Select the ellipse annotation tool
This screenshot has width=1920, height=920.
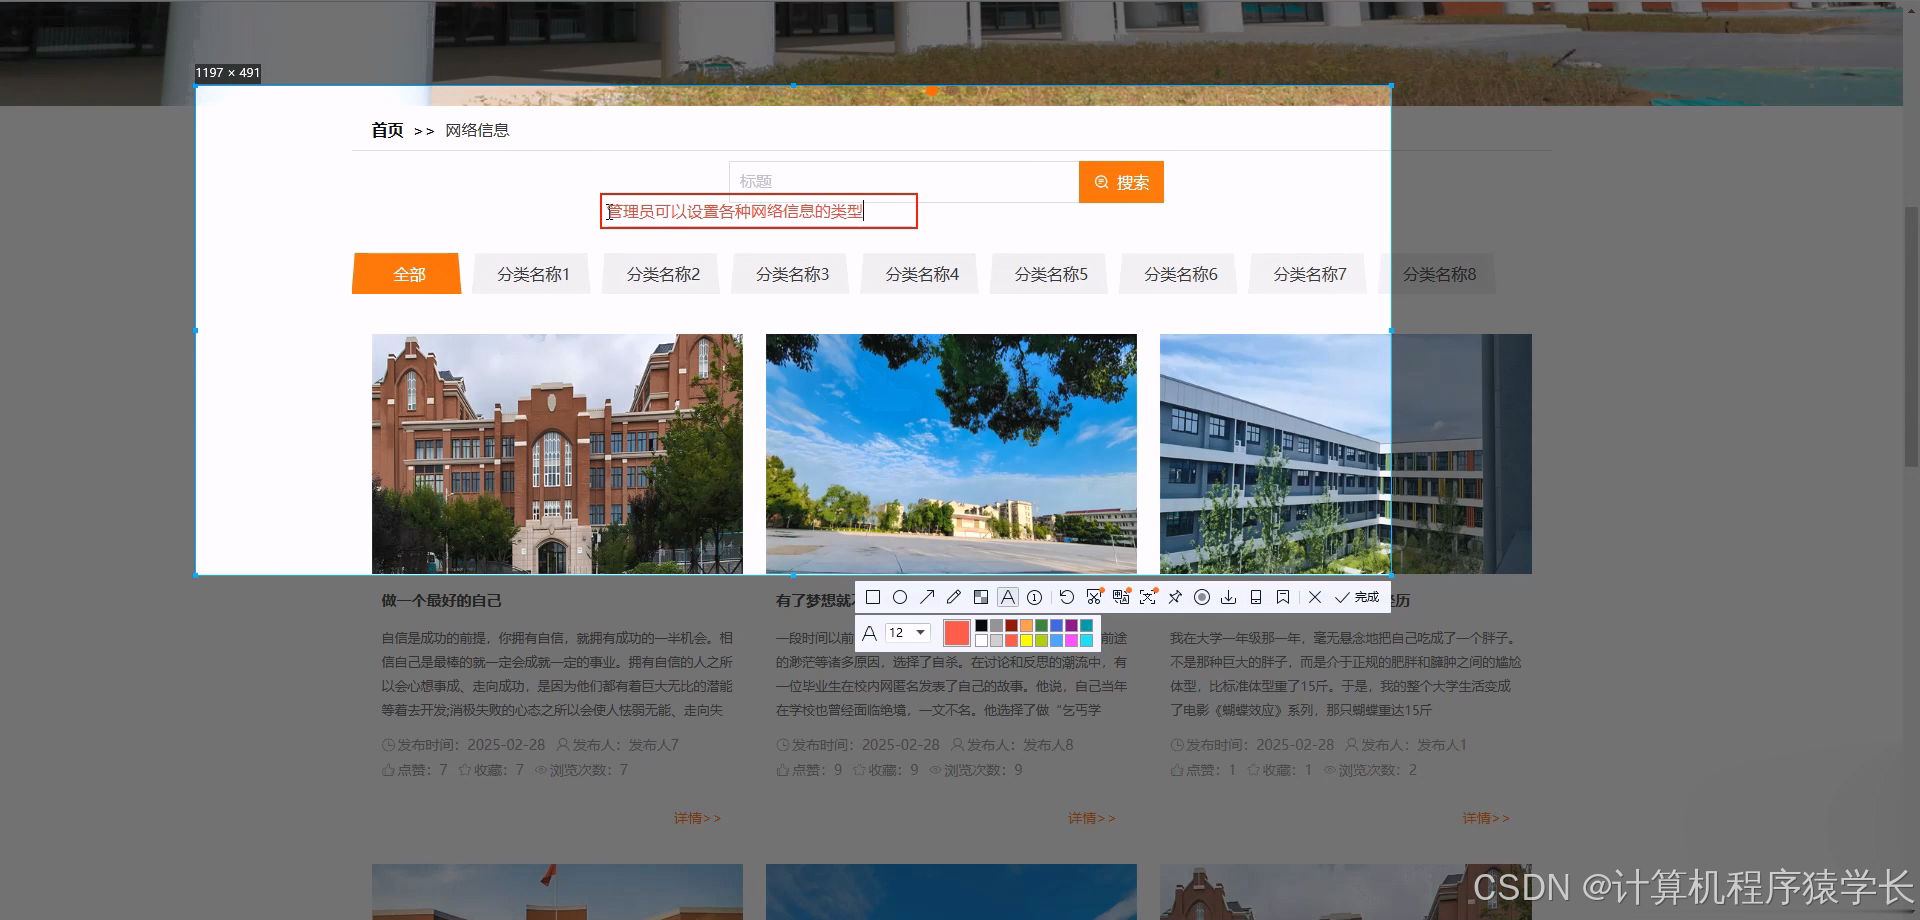(x=900, y=597)
